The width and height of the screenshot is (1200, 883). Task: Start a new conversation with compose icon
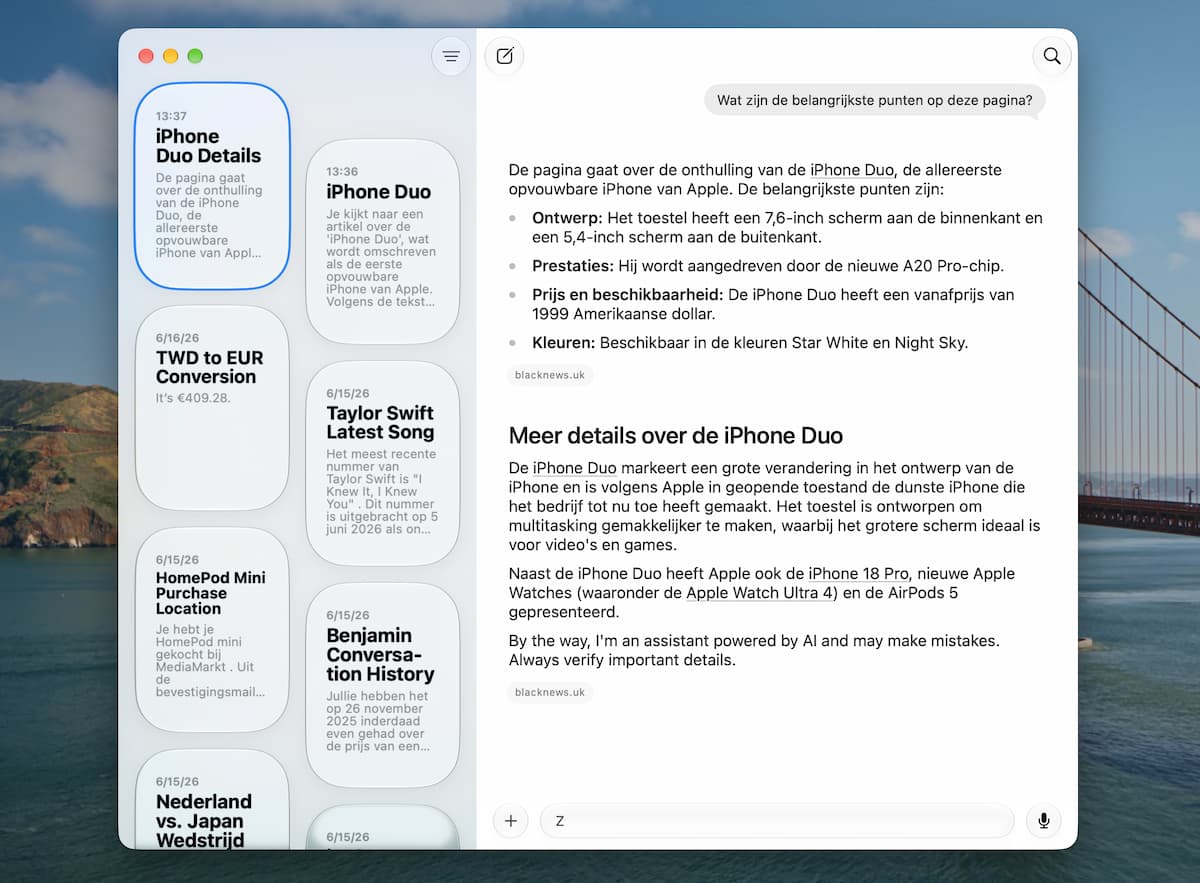tap(504, 56)
